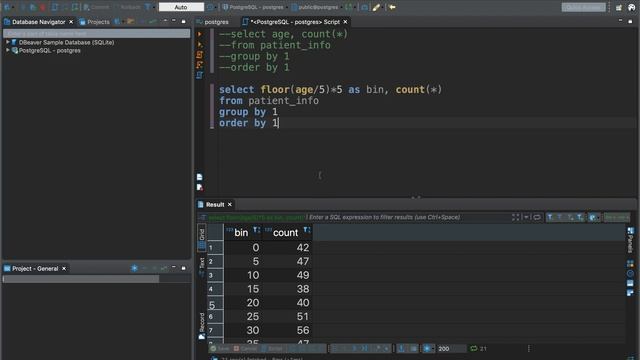Switch to the Projects tab

click(94, 22)
